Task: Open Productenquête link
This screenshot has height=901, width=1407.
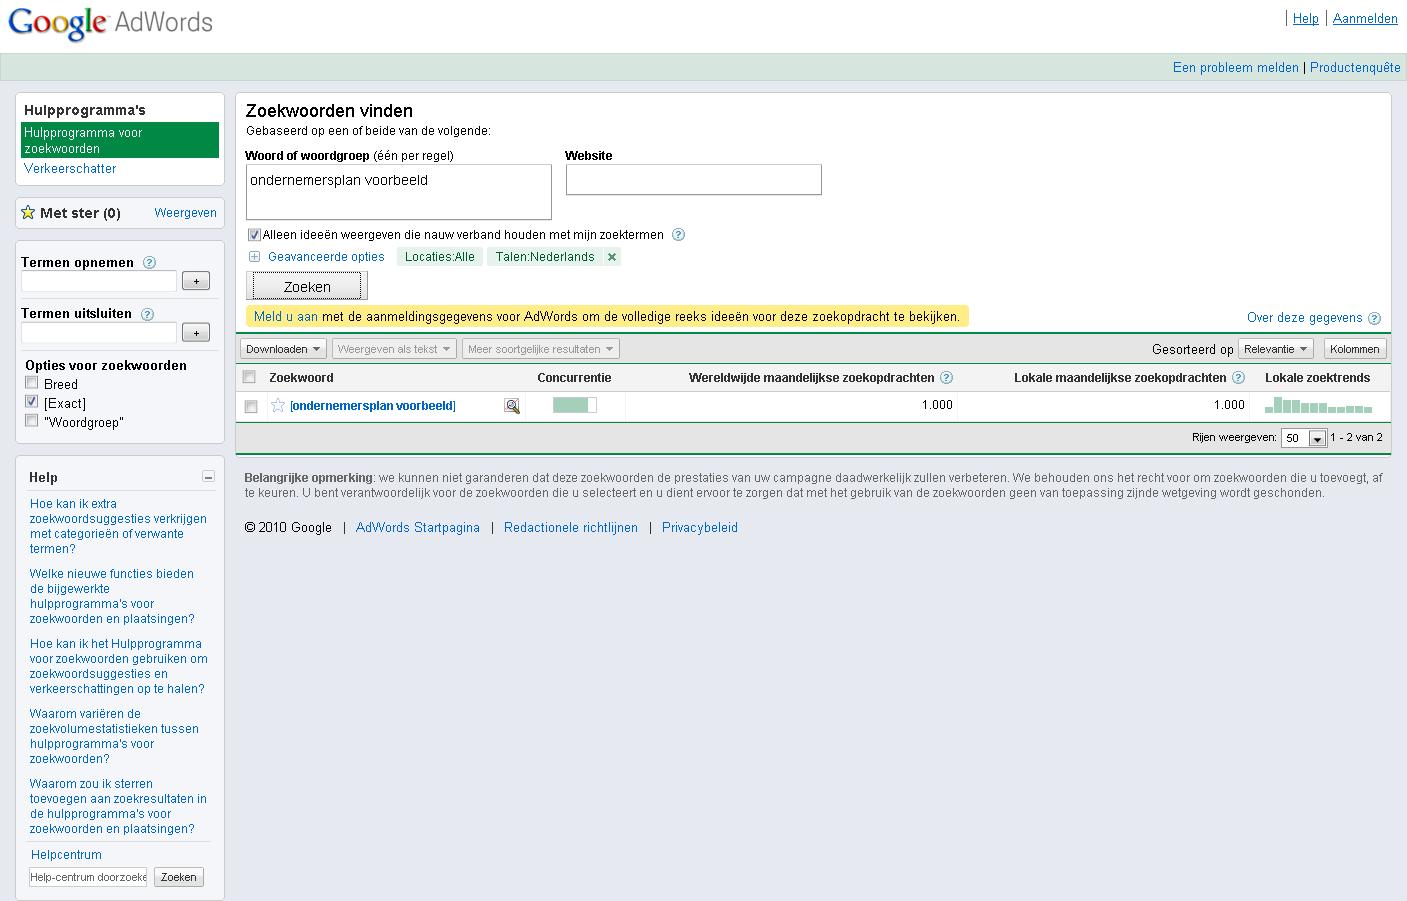Action: 1355,68
